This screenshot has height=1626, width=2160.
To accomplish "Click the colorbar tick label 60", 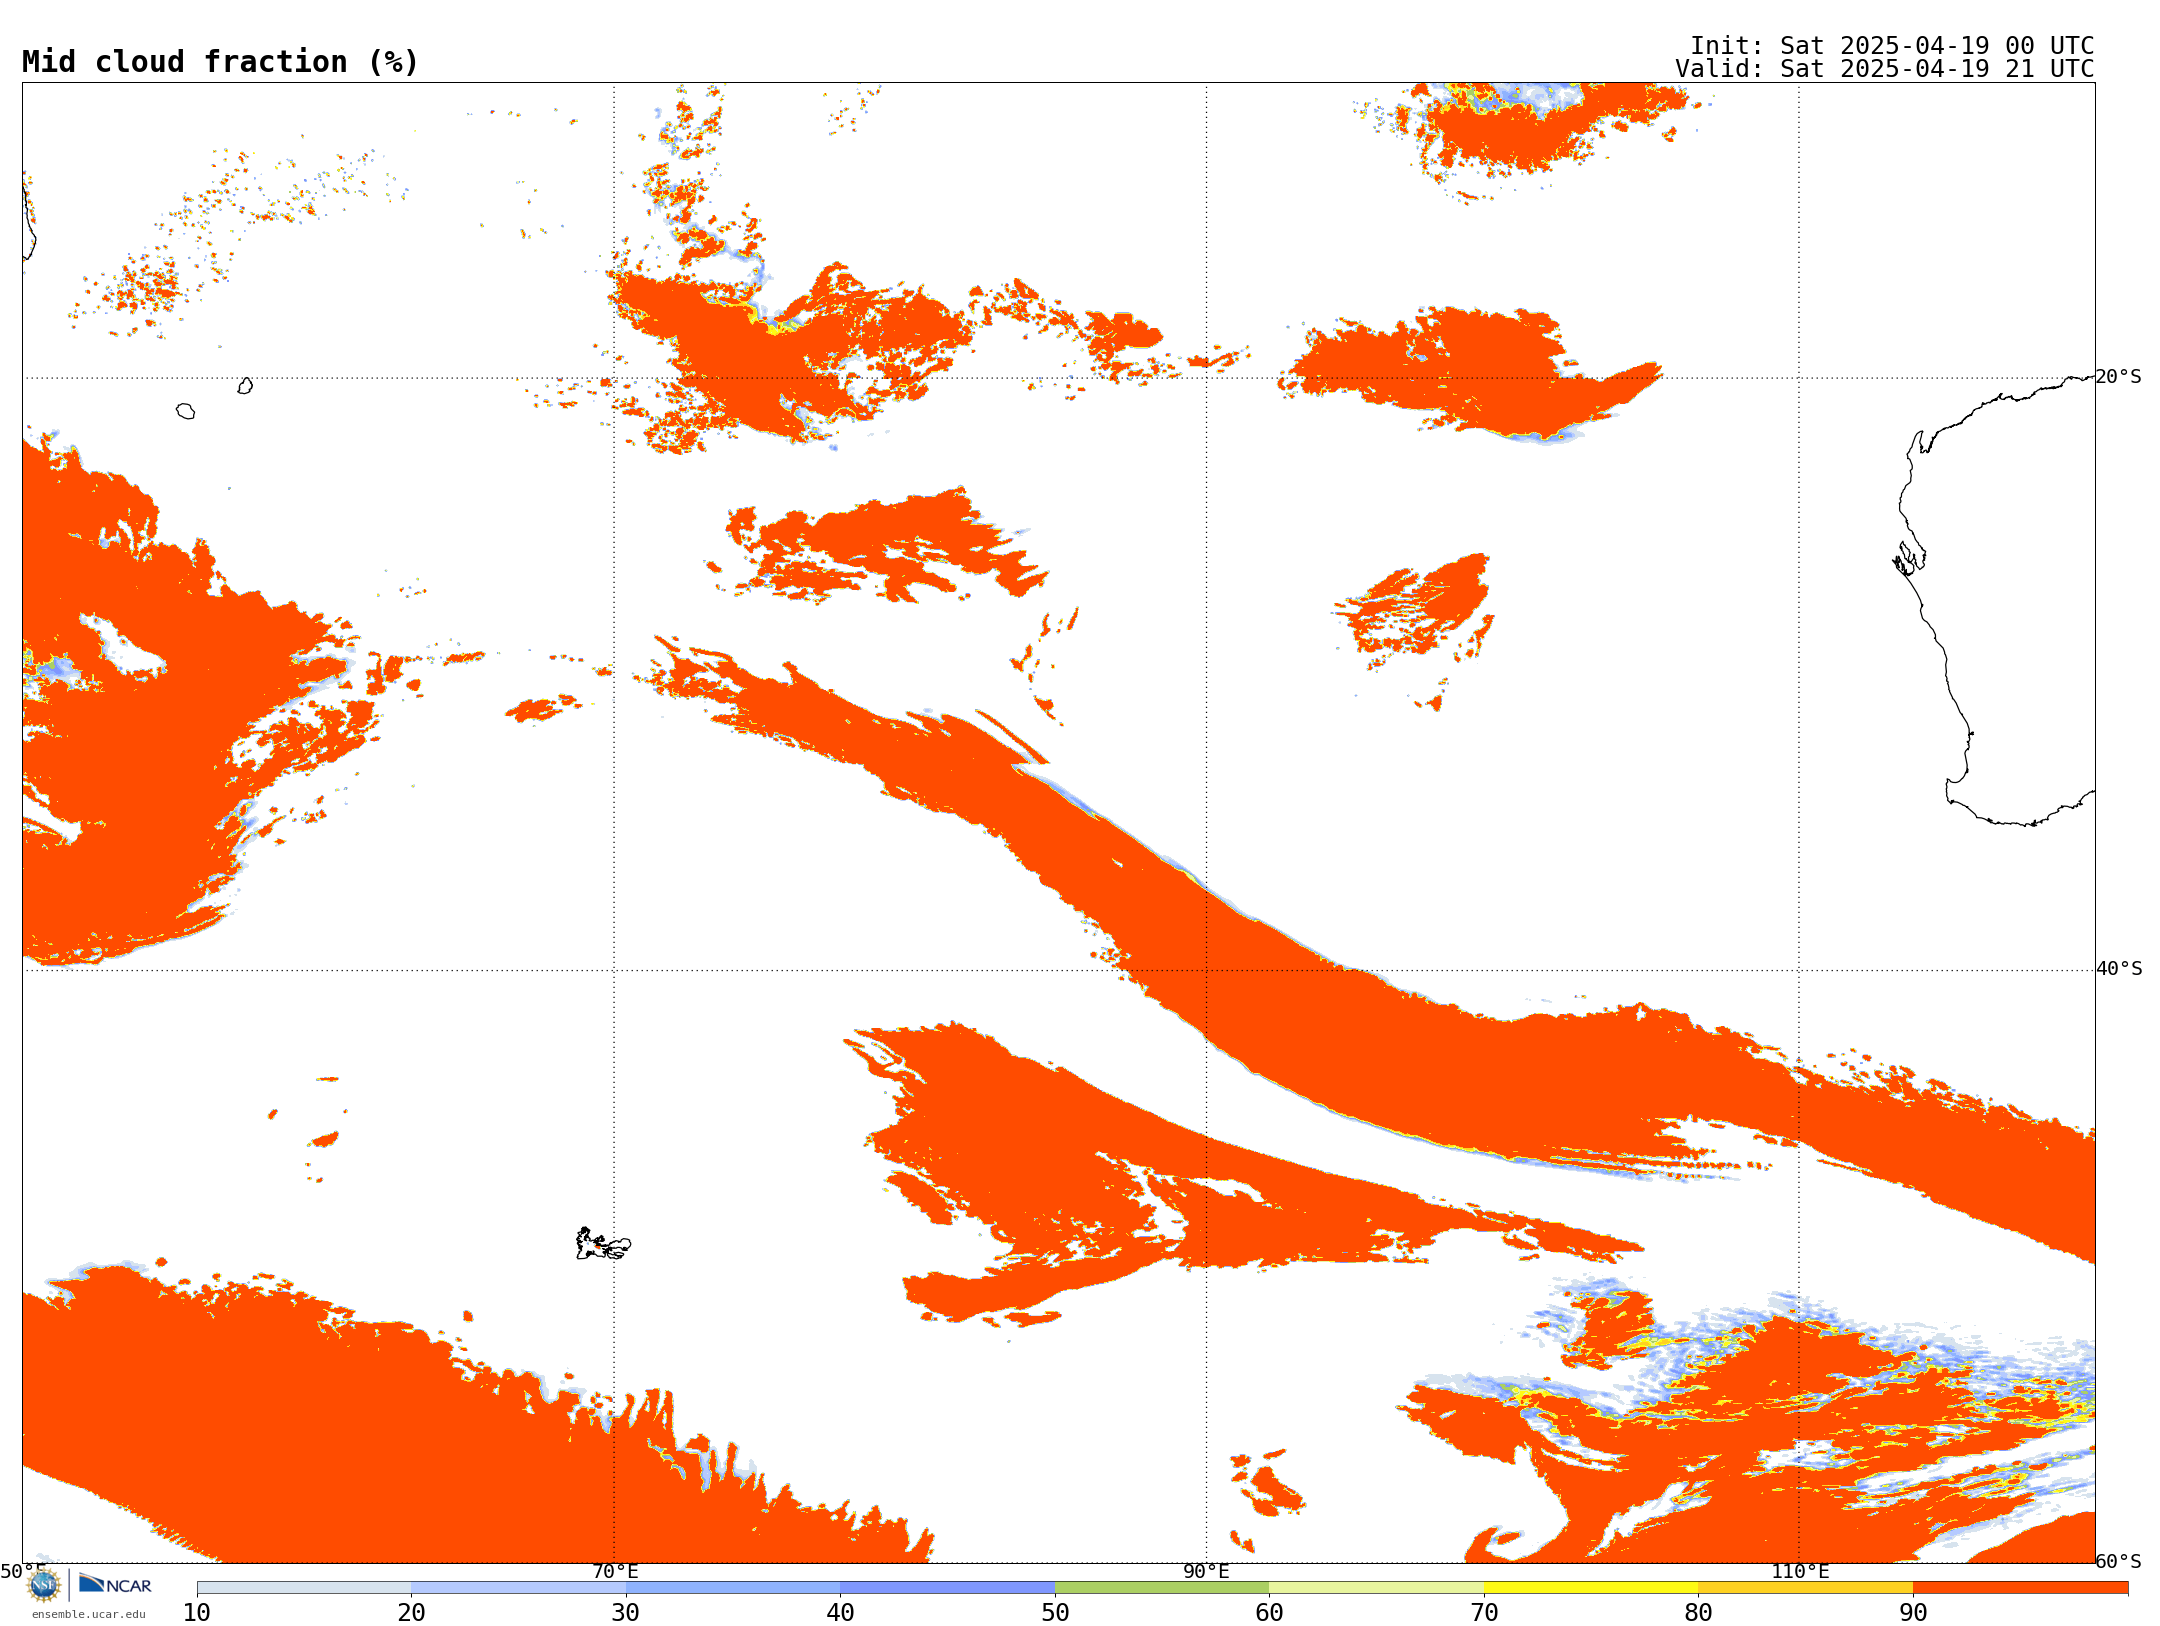I will tap(1269, 1613).
